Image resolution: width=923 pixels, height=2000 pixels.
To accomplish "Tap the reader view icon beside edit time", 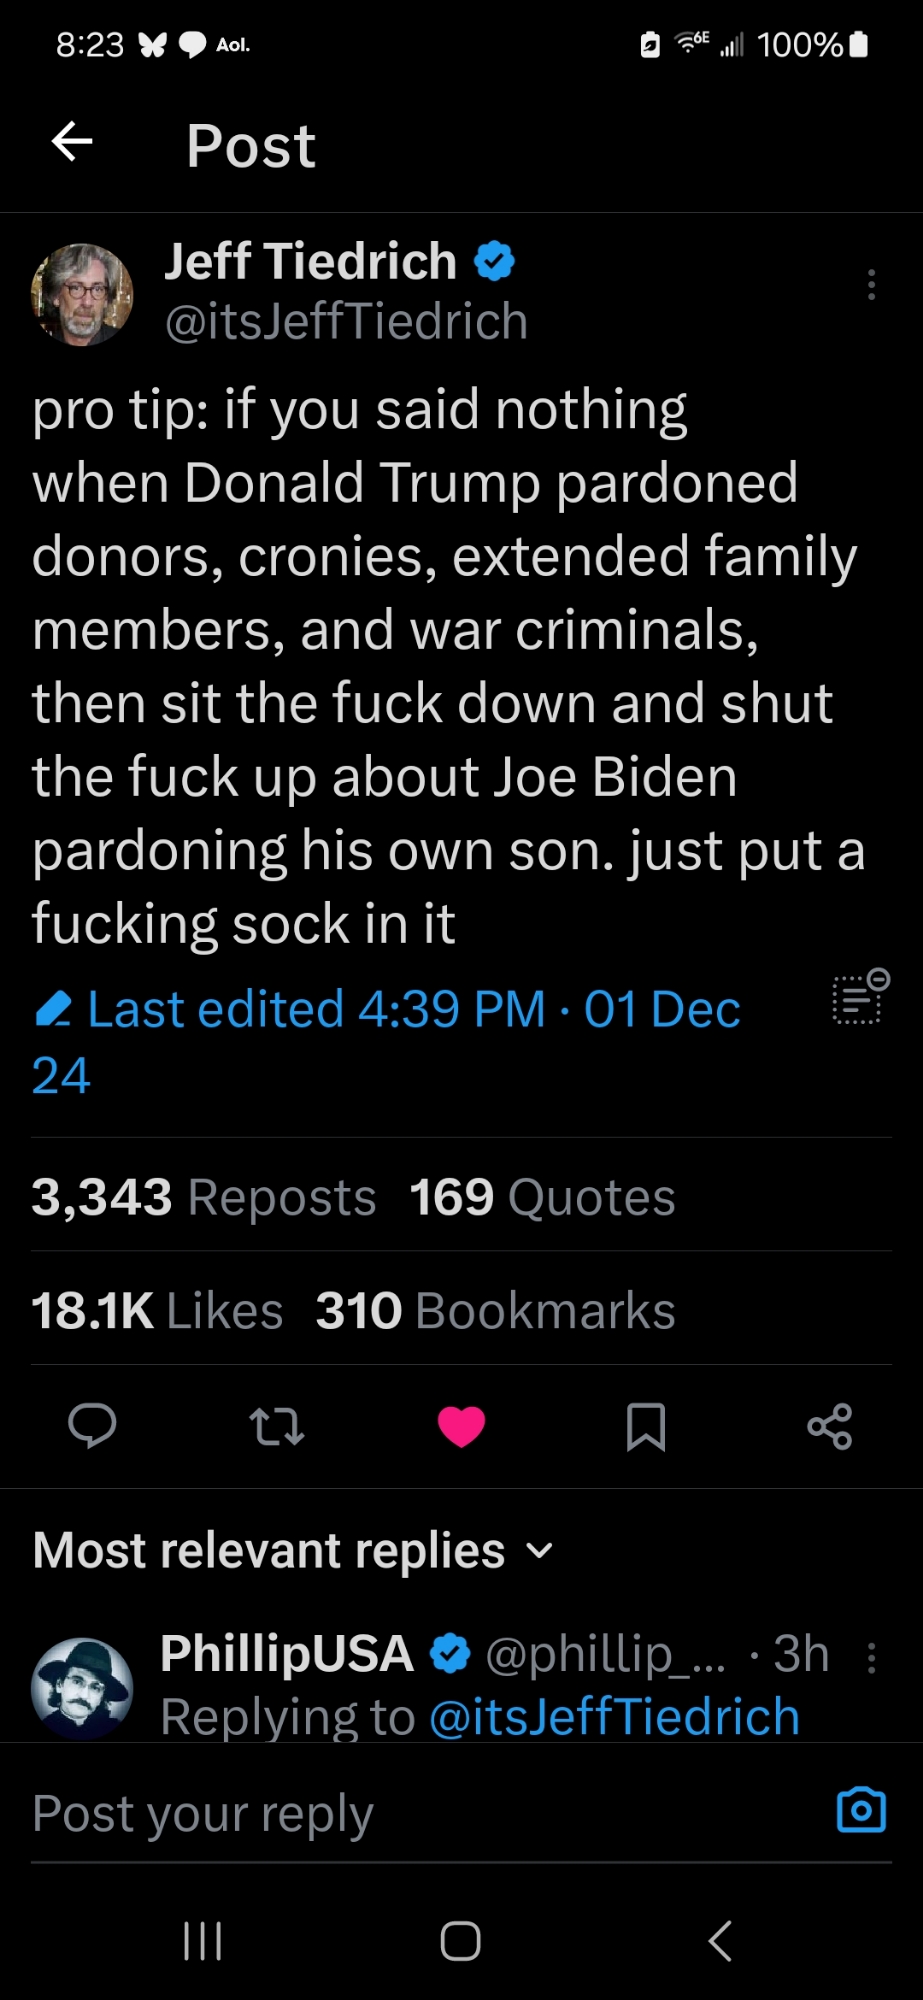I will (x=860, y=997).
